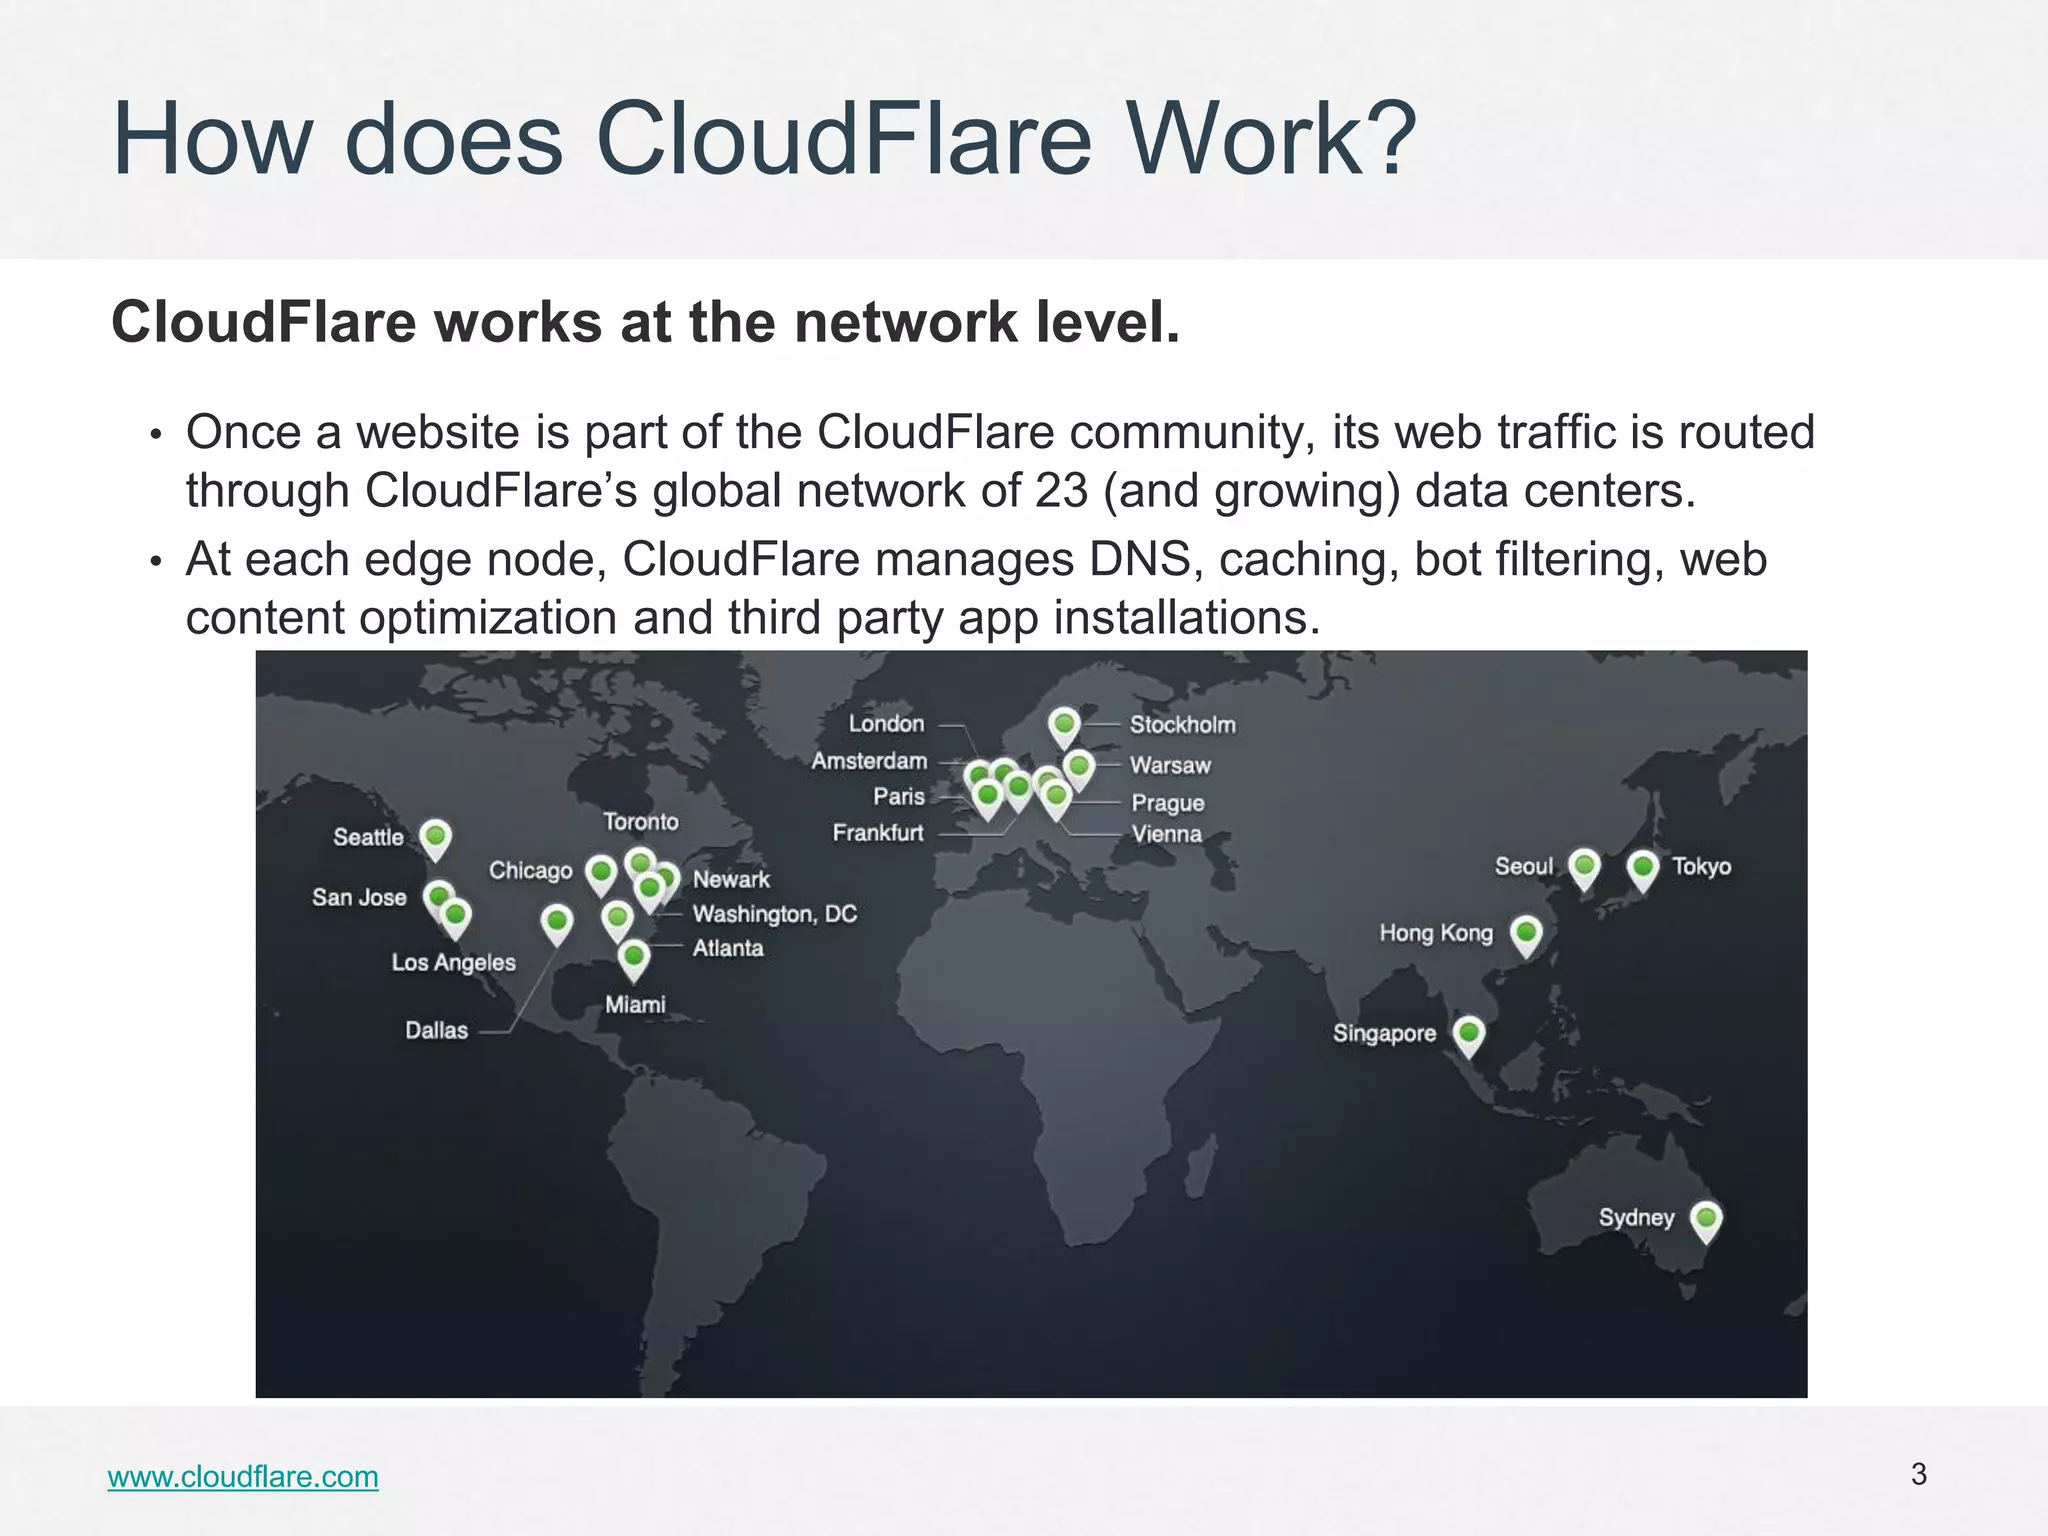The height and width of the screenshot is (1536, 2048).
Task: Open the www.cloudflare.com link
Action: pyautogui.click(x=243, y=1476)
